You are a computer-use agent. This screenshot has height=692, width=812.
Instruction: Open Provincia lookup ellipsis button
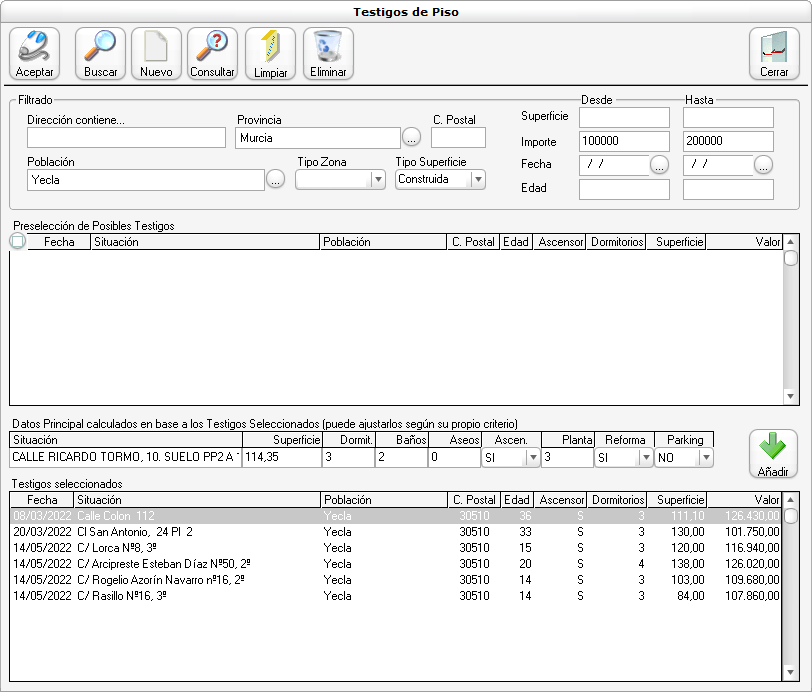click(x=412, y=137)
